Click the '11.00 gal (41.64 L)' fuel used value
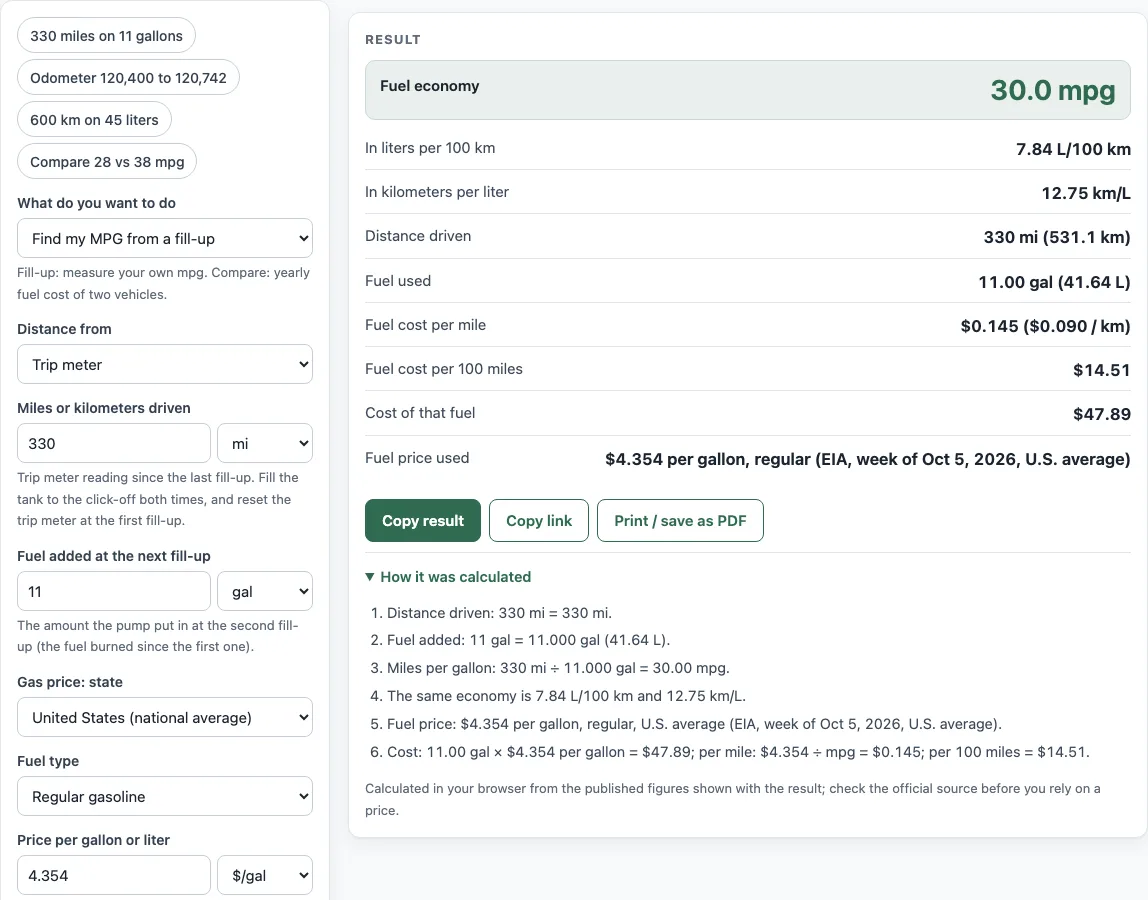The image size is (1148, 900). (1054, 282)
